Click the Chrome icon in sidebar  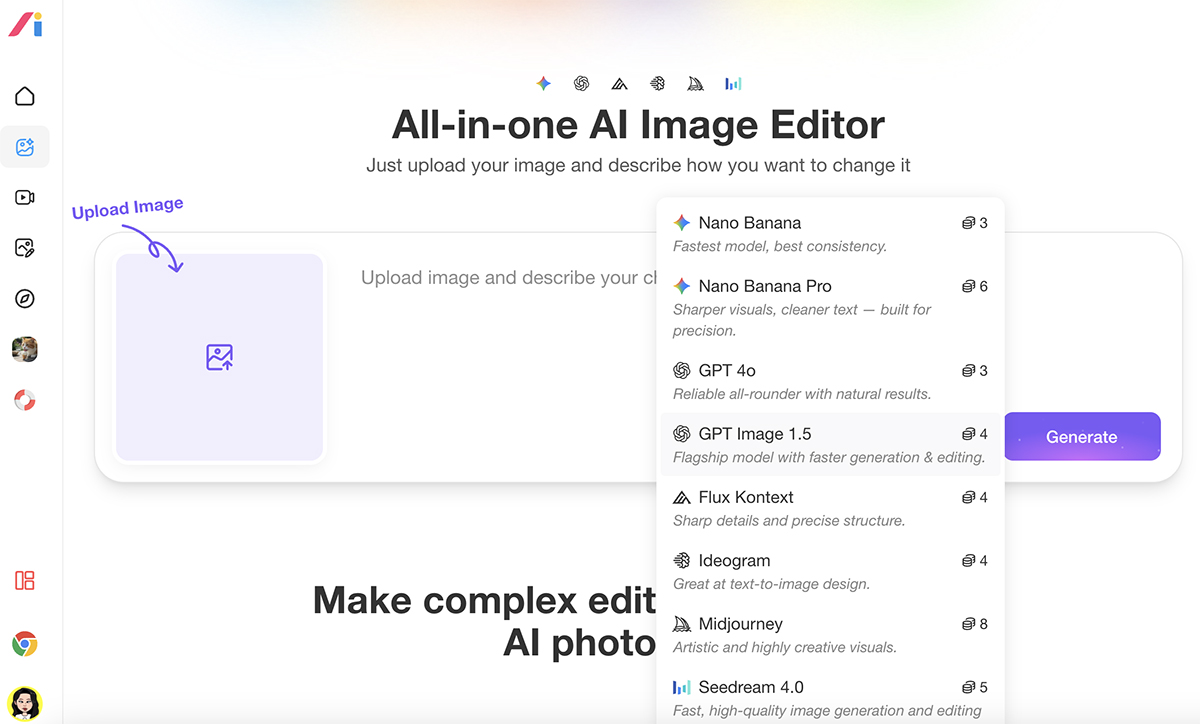pyautogui.click(x=25, y=644)
